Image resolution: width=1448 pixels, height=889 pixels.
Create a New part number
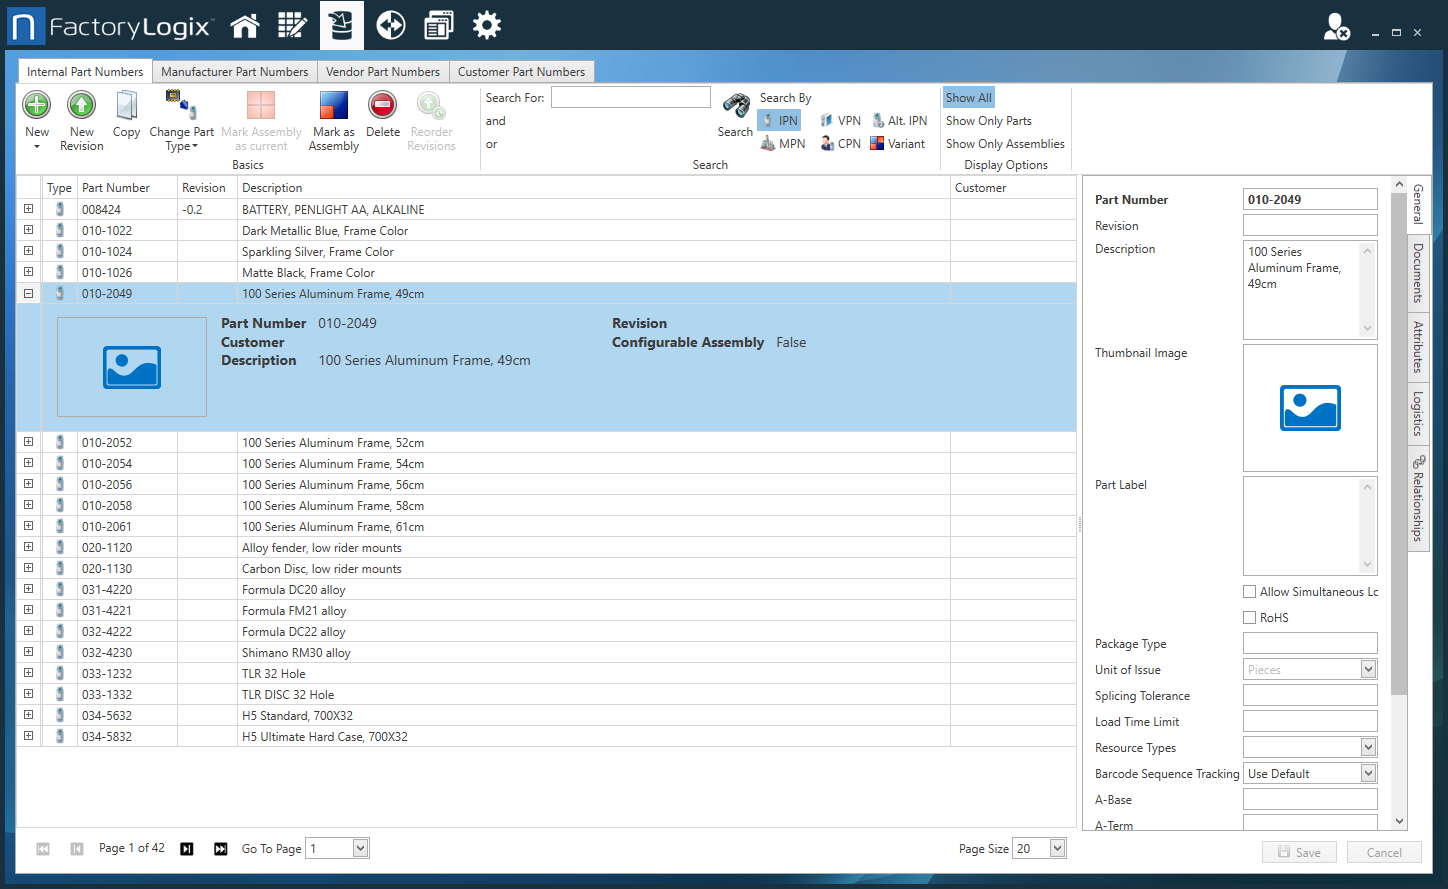[36, 117]
